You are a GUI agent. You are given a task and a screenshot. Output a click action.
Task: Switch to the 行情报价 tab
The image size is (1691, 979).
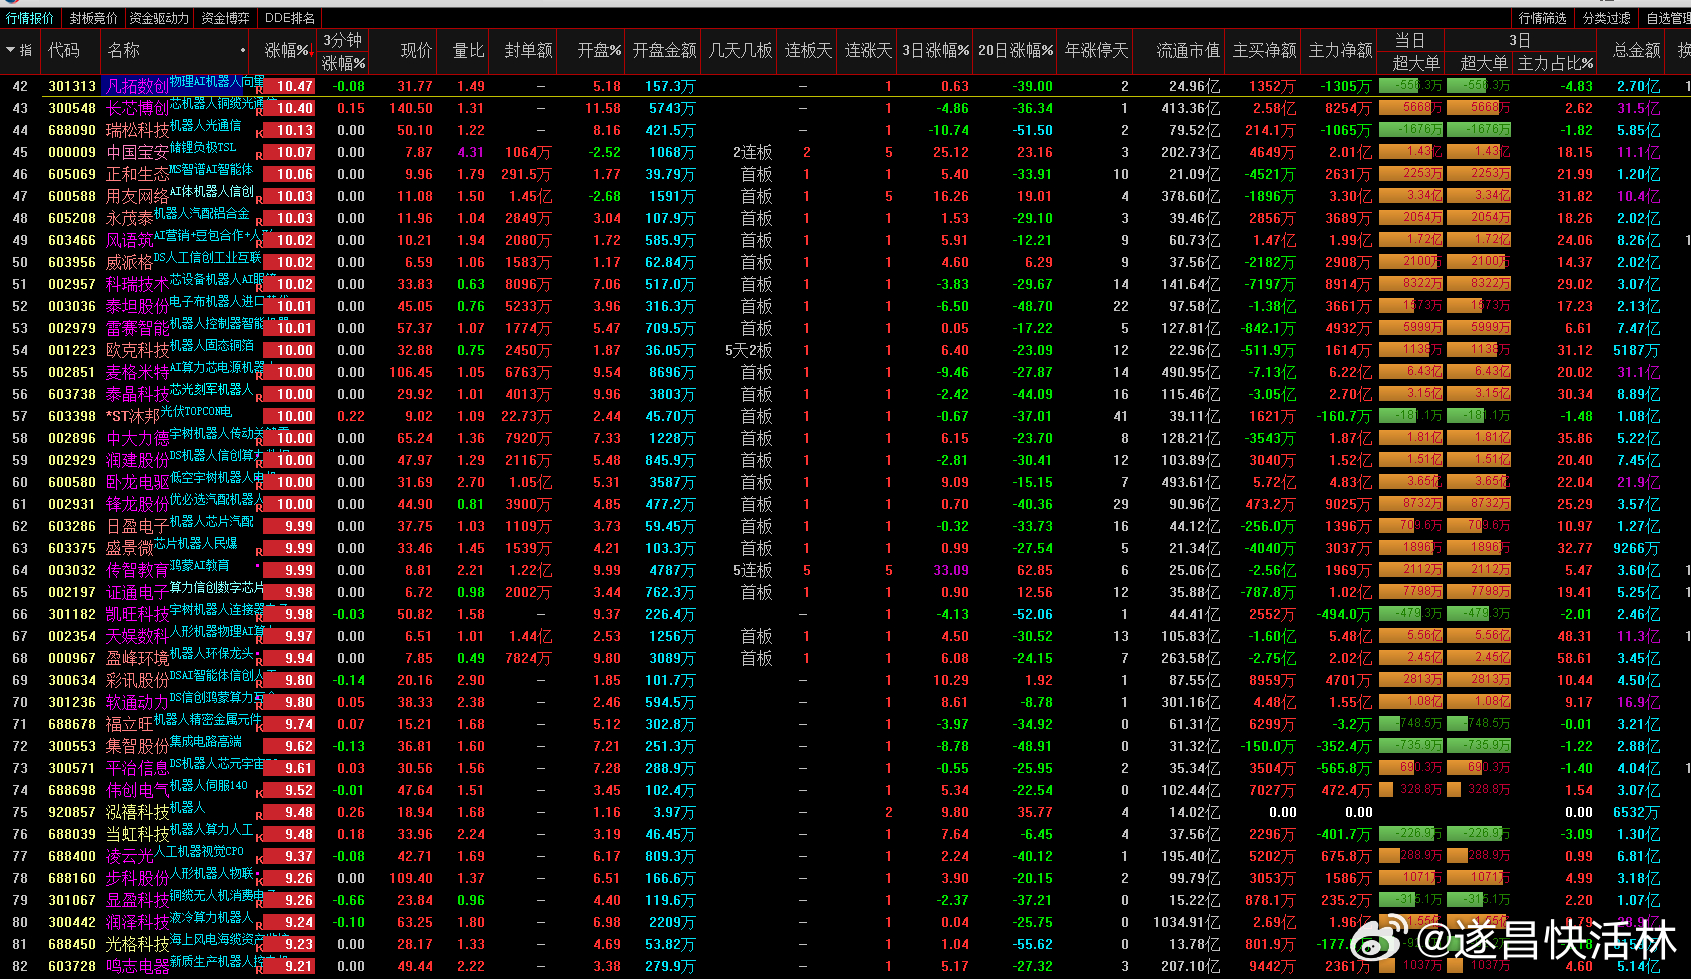pyautogui.click(x=30, y=18)
